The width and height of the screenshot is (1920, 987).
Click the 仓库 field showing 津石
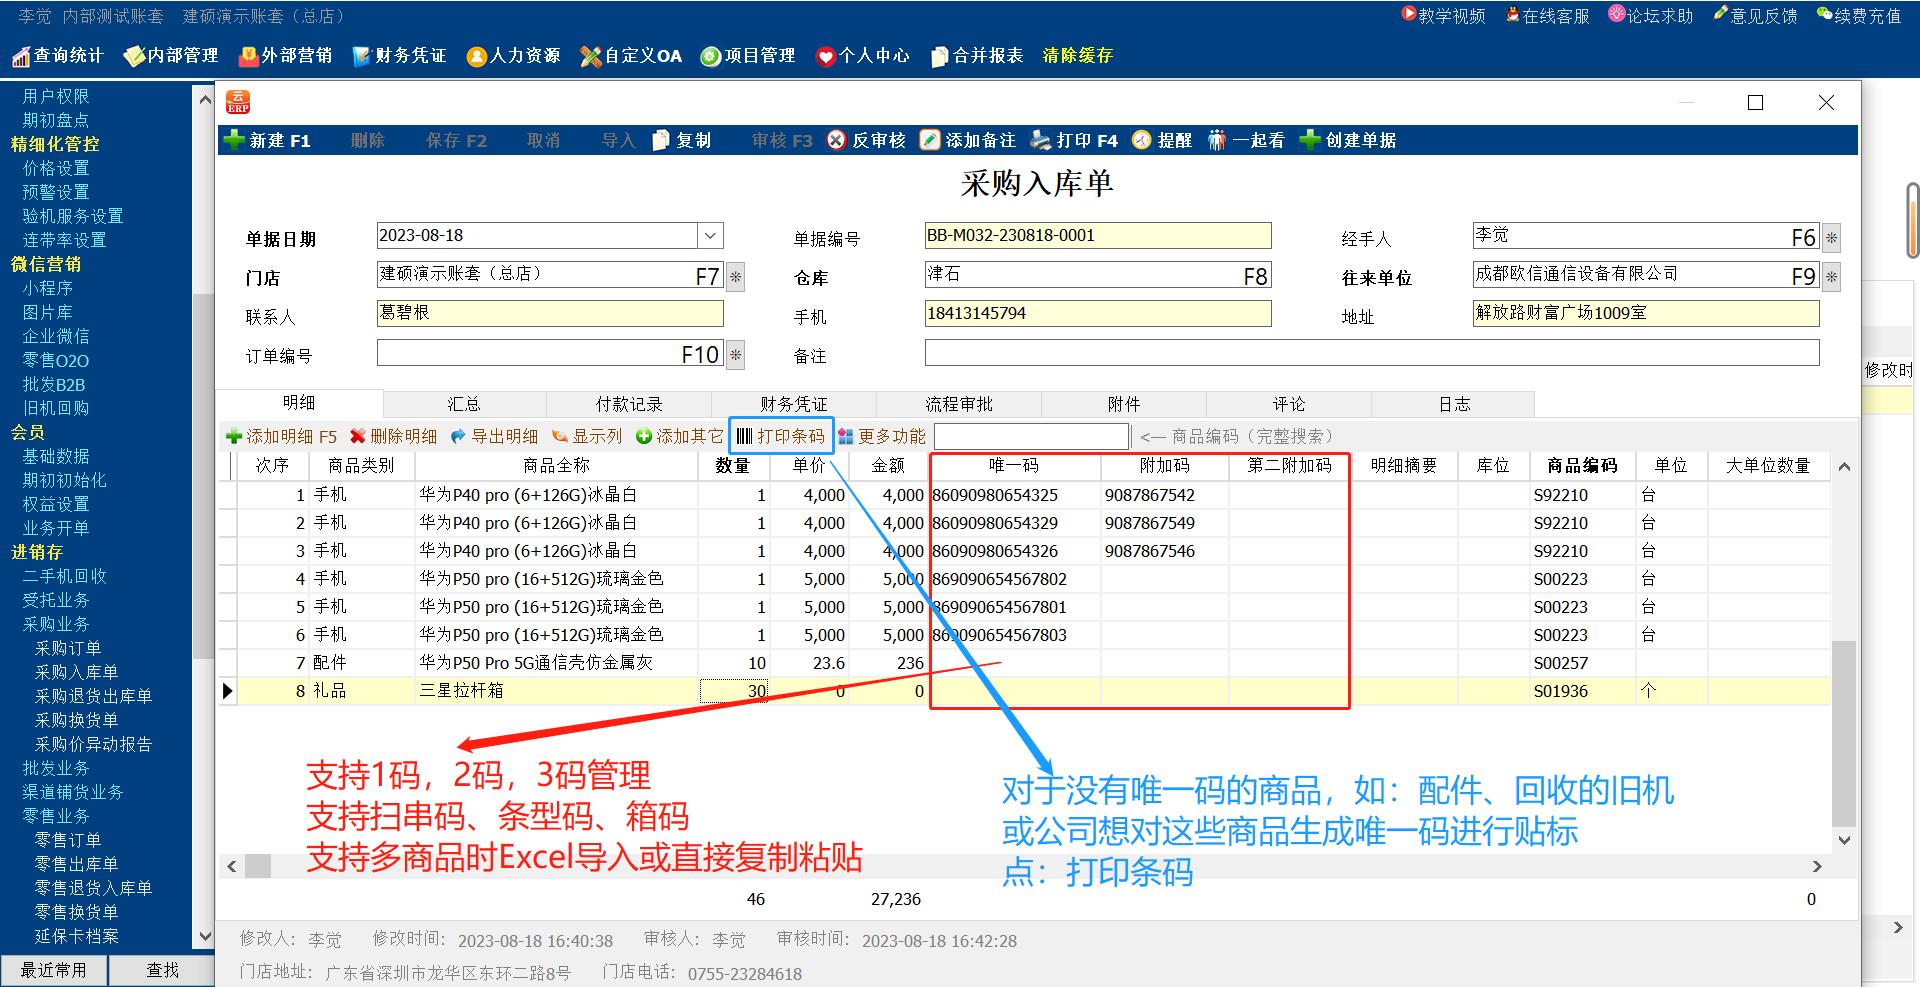[1097, 275]
